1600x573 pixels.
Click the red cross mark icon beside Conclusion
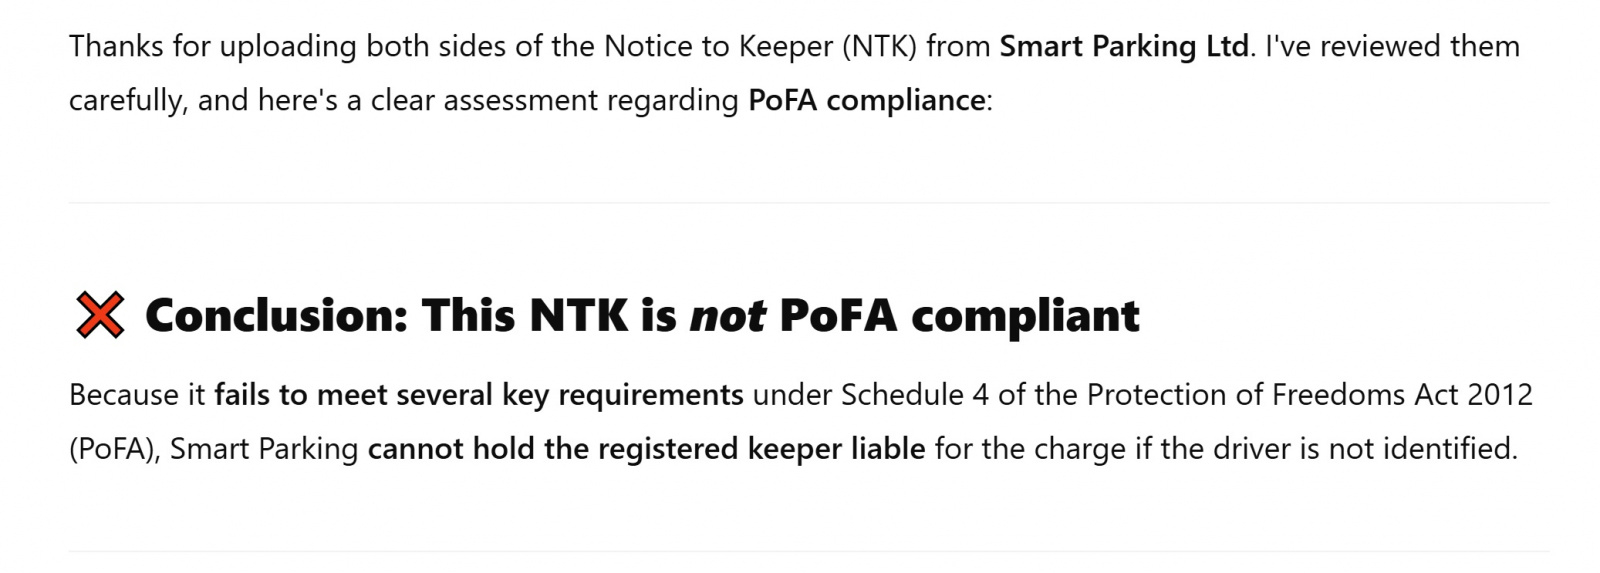click(x=100, y=315)
